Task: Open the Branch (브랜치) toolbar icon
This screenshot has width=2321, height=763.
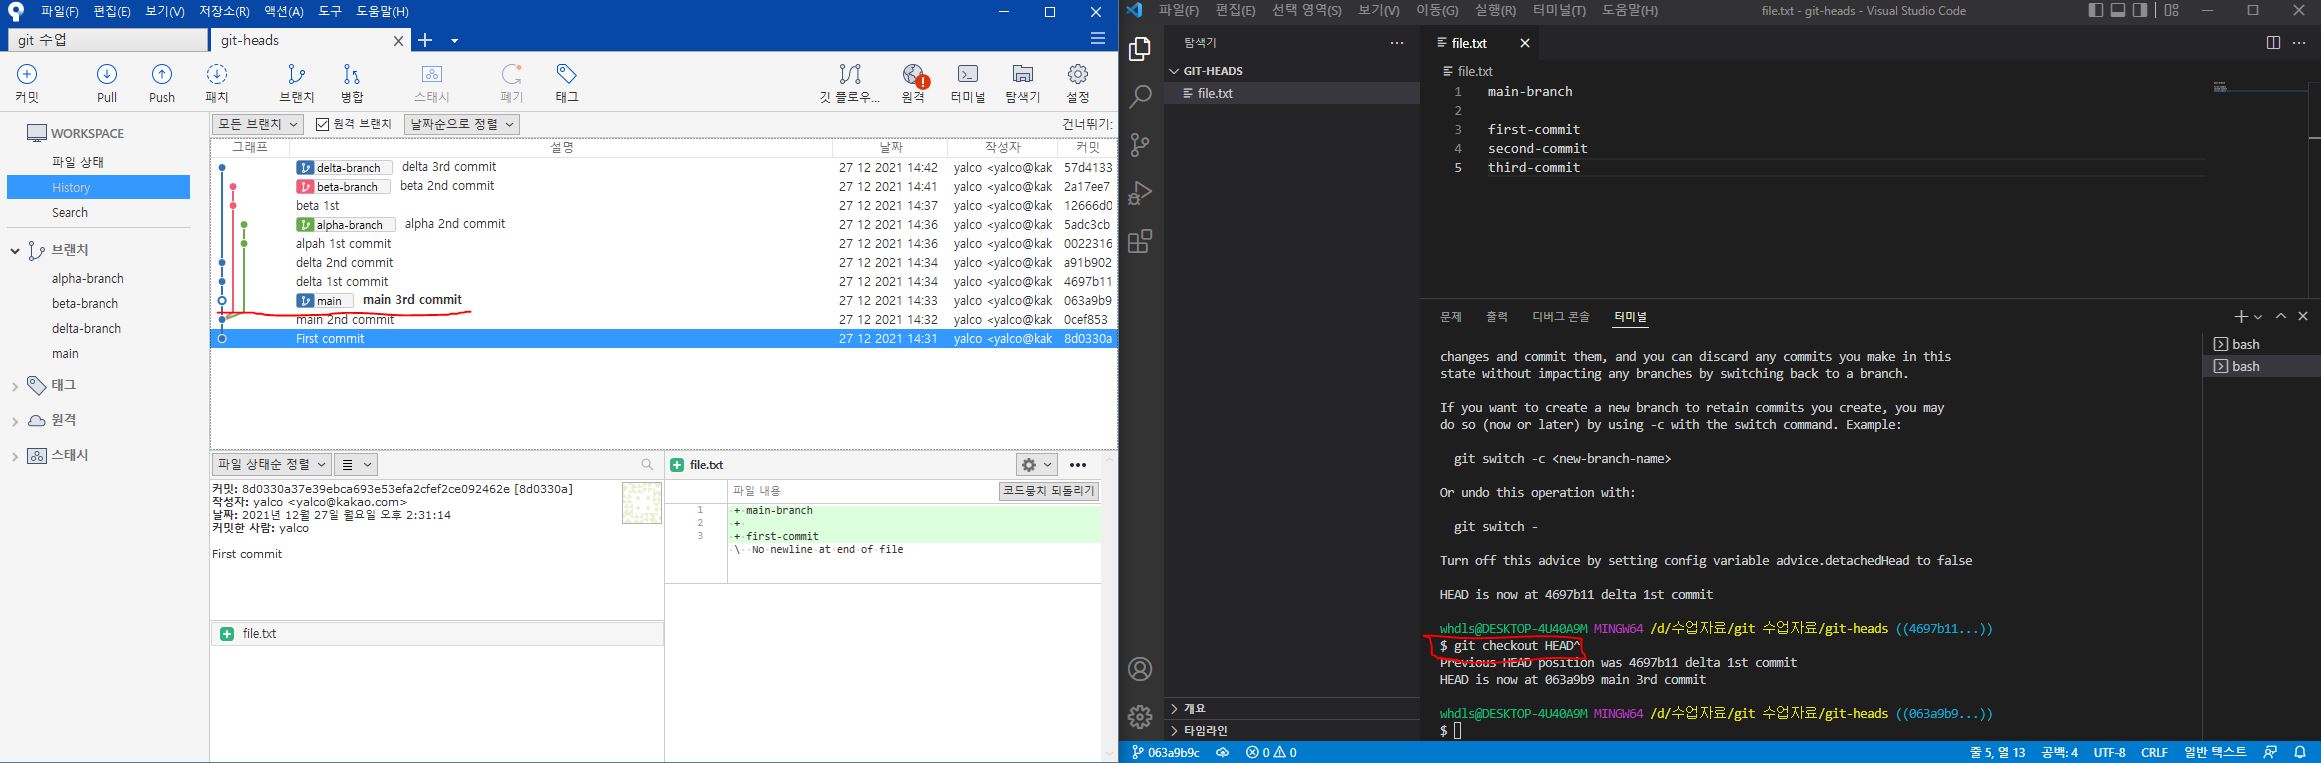Action: (x=297, y=83)
